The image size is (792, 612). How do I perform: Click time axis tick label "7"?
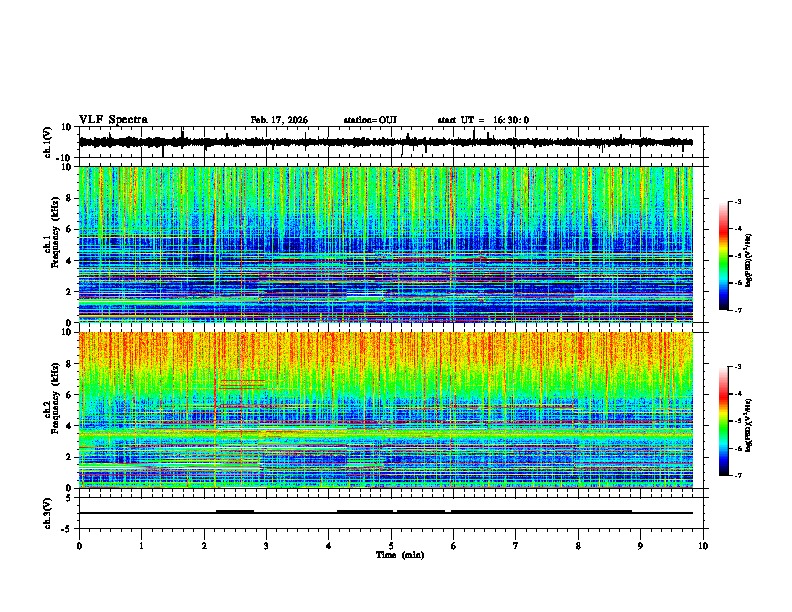click(x=516, y=546)
